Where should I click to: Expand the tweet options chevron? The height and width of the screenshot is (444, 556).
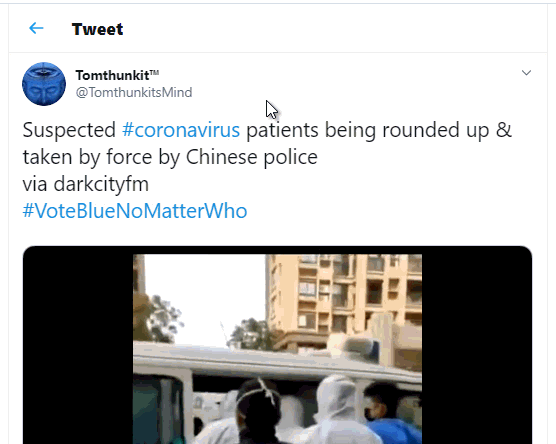[527, 73]
